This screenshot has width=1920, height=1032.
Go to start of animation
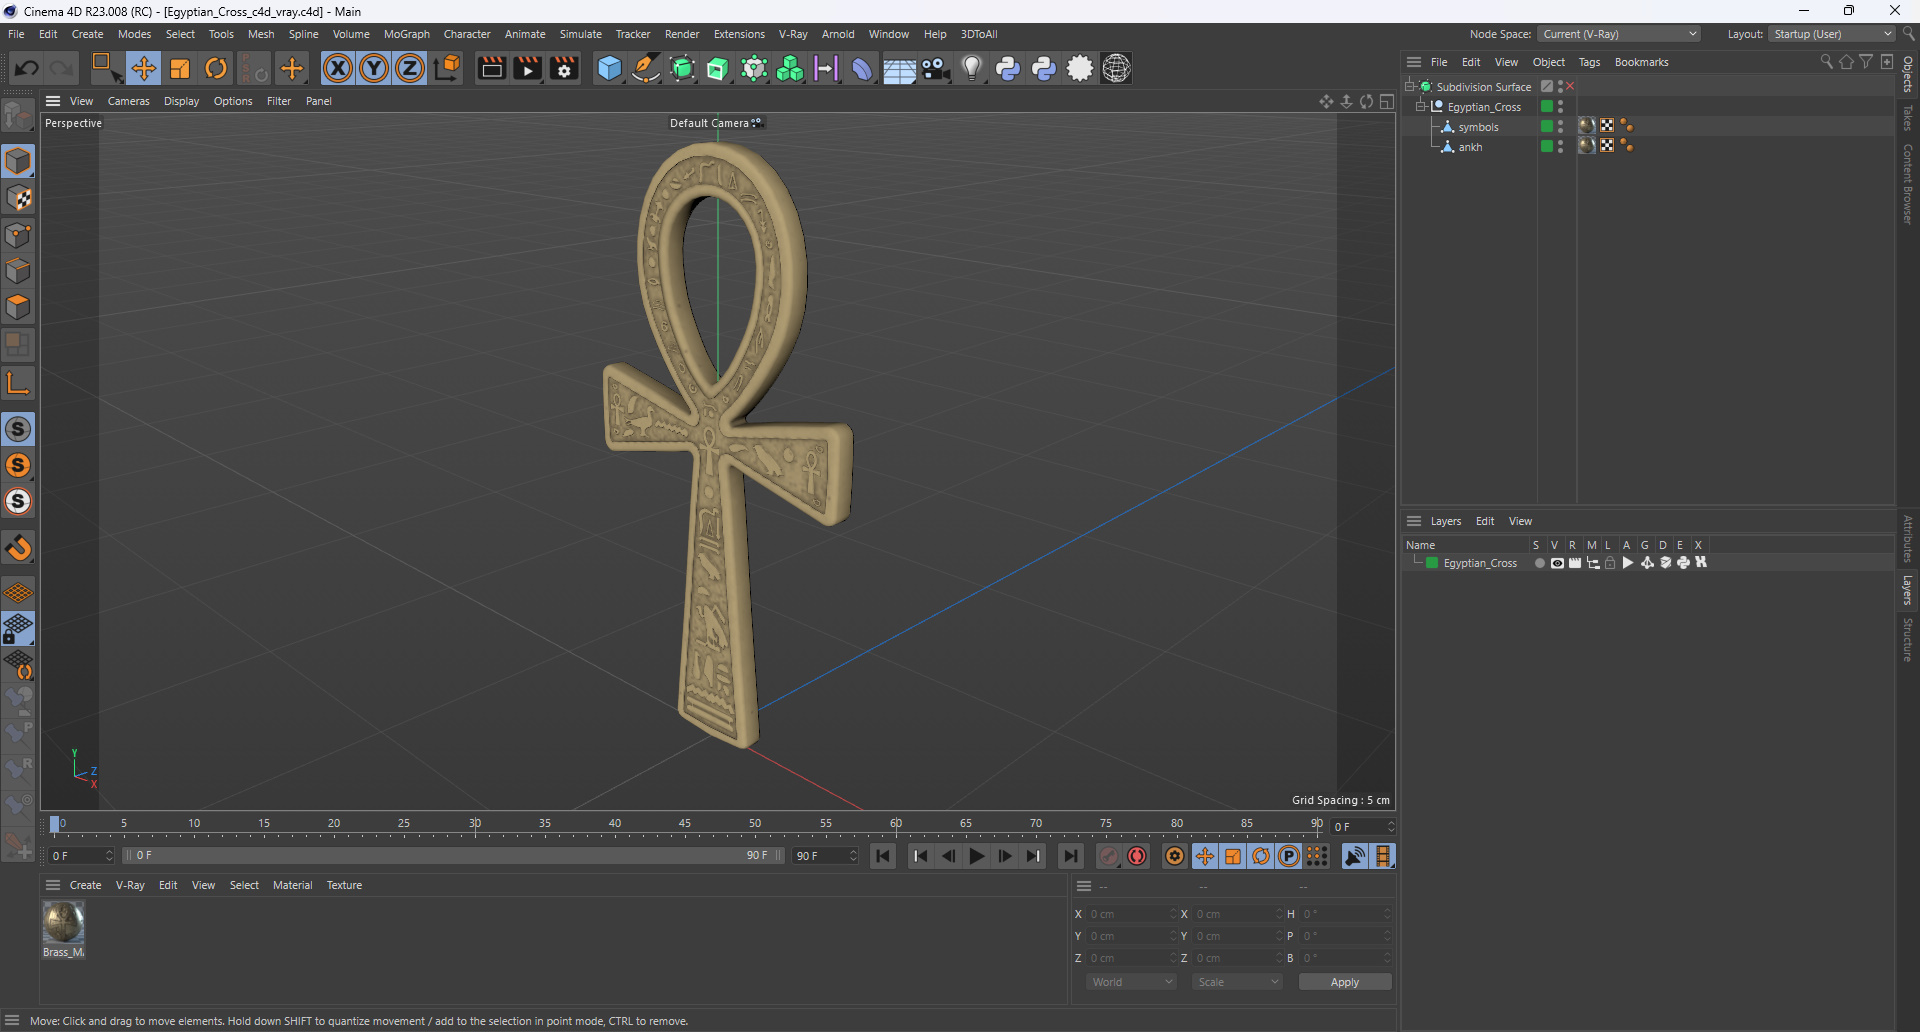(883, 856)
